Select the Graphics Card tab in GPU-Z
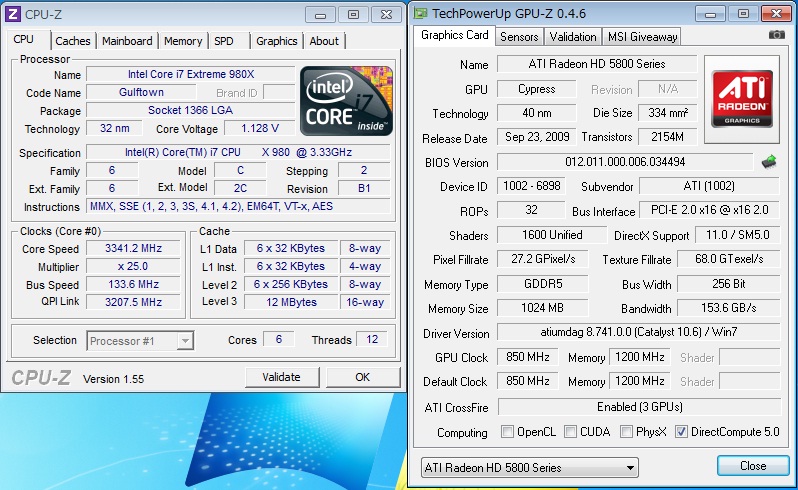The height and width of the screenshot is (490, 798). click(454, 35)
